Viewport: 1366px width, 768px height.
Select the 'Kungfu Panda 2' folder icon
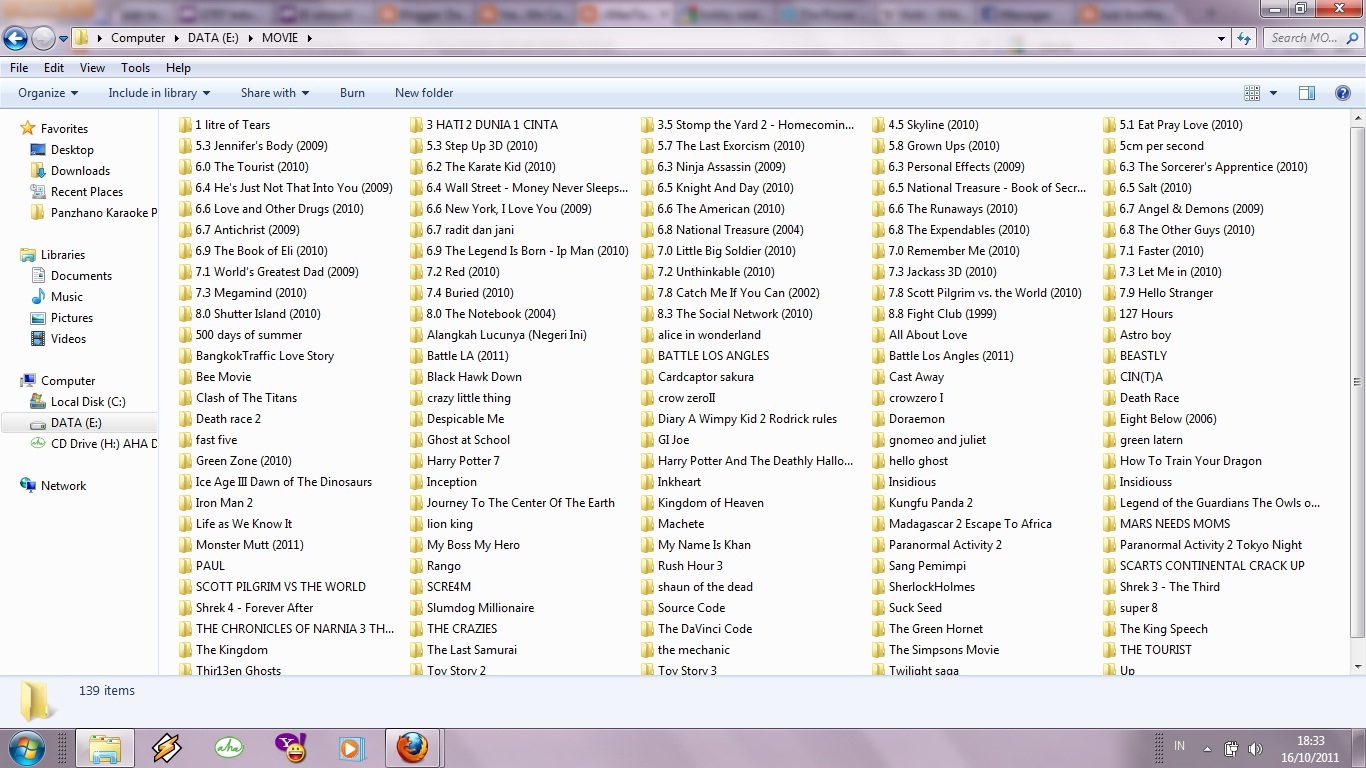click(879, 503)
